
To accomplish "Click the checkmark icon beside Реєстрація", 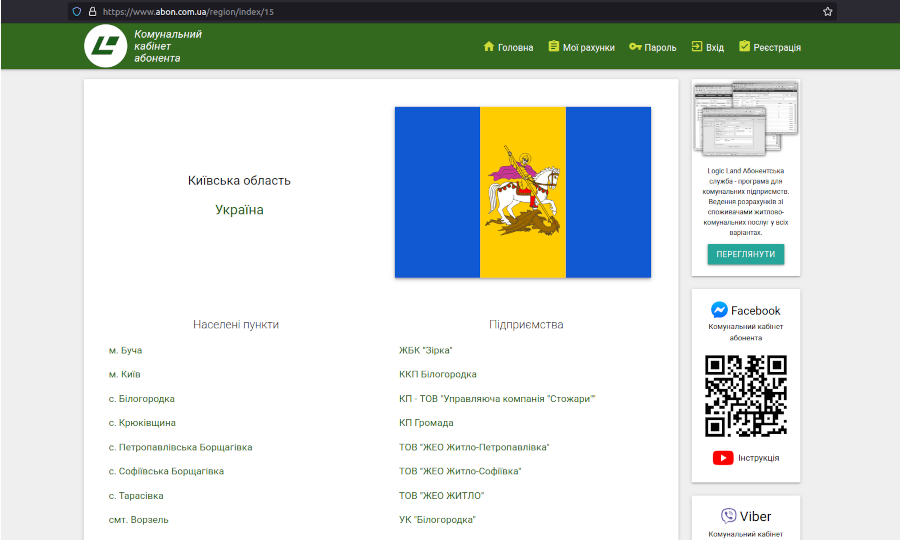I will 744,46.
